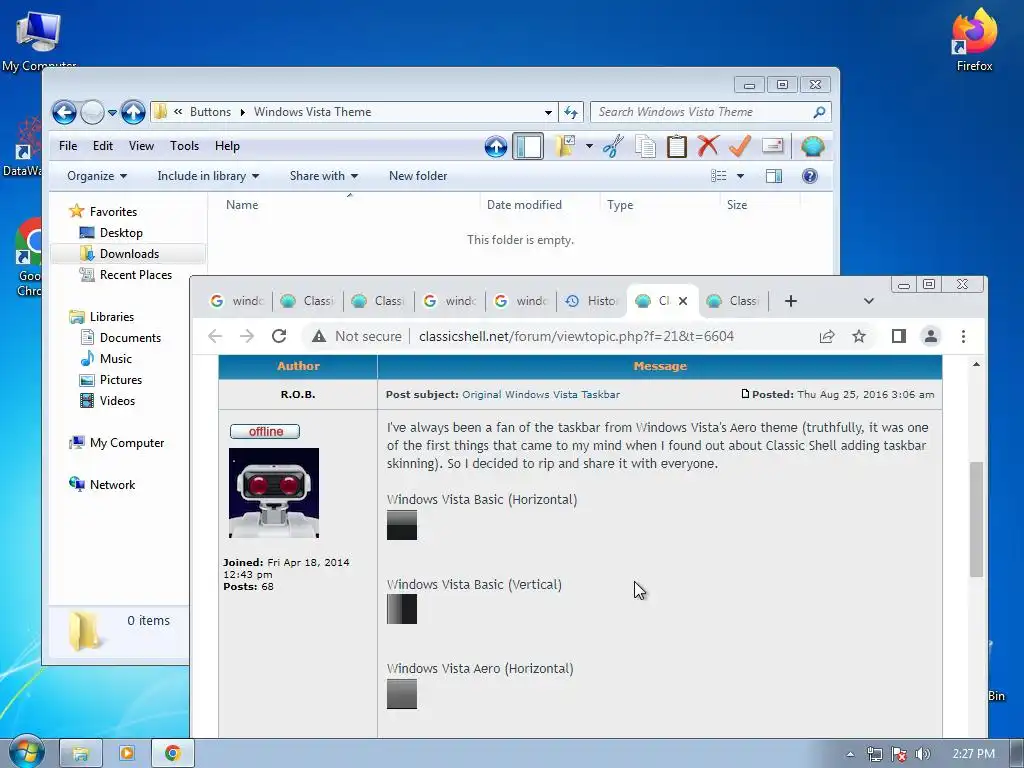Open Recent Places in Favorites
1024x768 pixels.
[135, 275]
